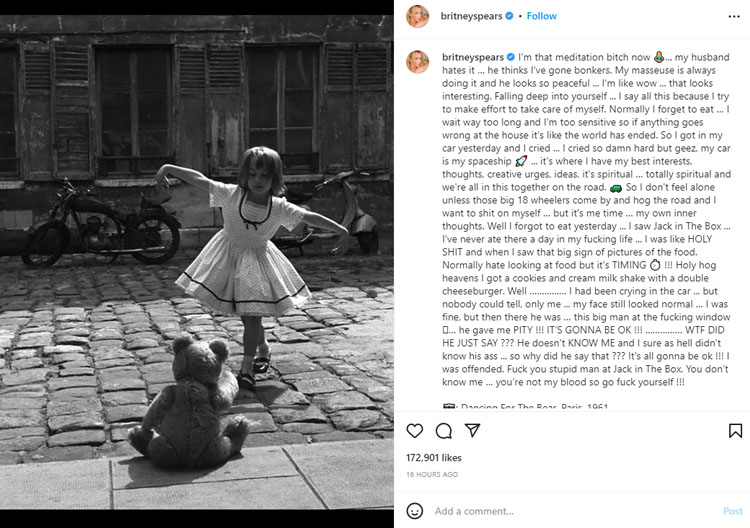Open the emoji picker in comment box

coord(415,511)
